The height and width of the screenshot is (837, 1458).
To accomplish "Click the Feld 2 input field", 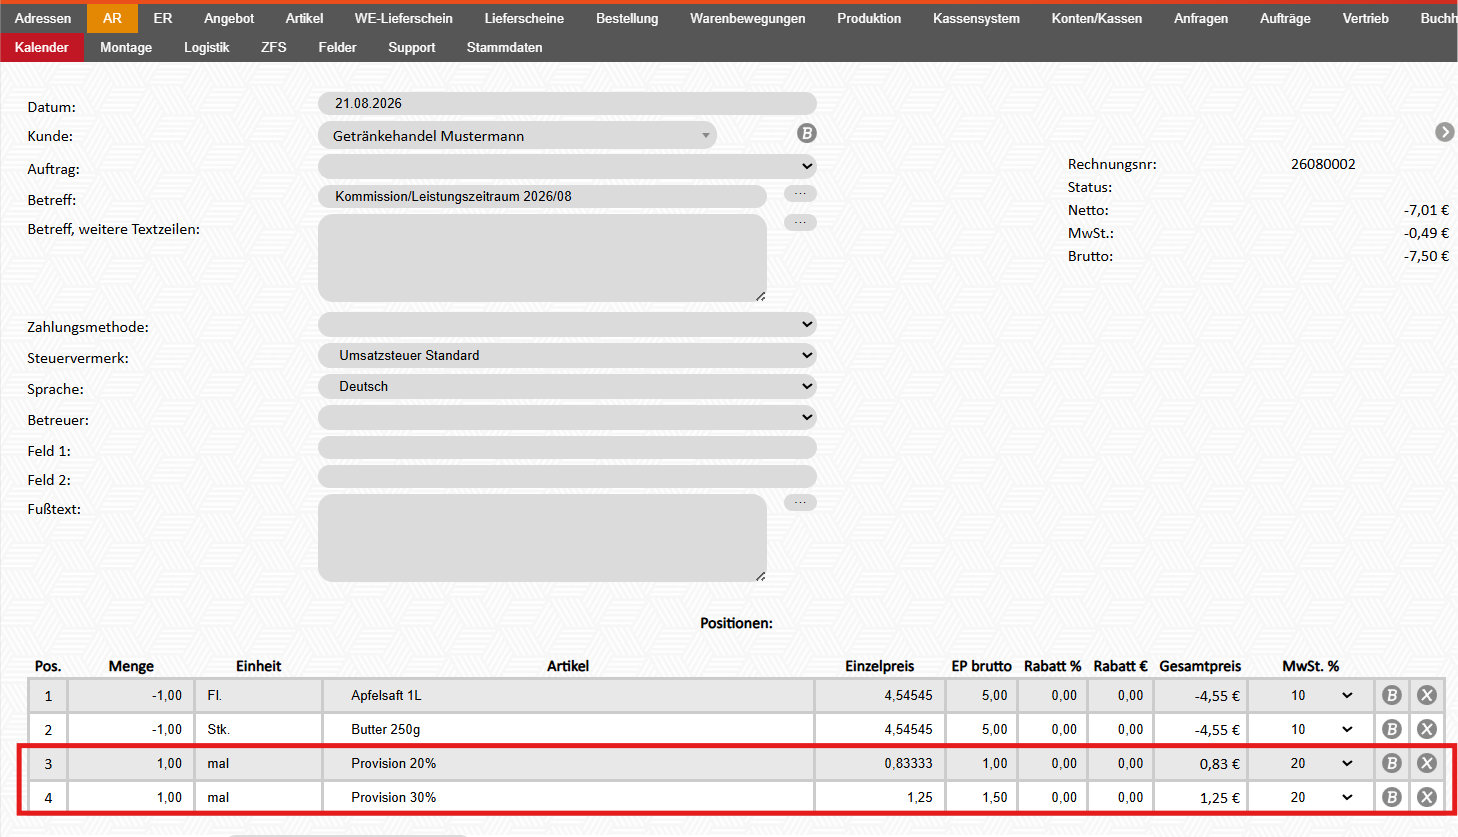I will 567,477.
